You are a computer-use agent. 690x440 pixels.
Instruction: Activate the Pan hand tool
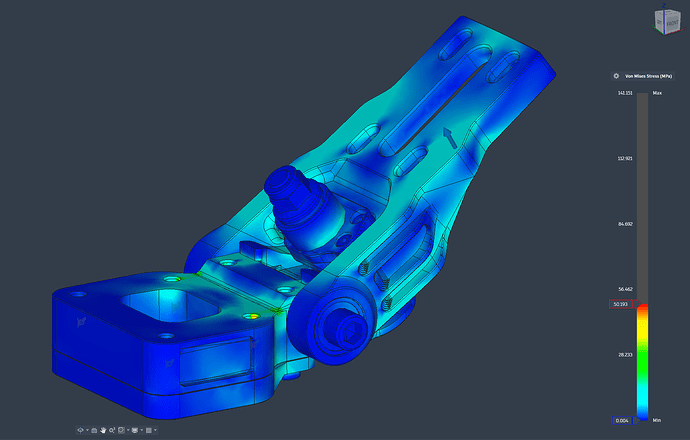pos(103,431)
